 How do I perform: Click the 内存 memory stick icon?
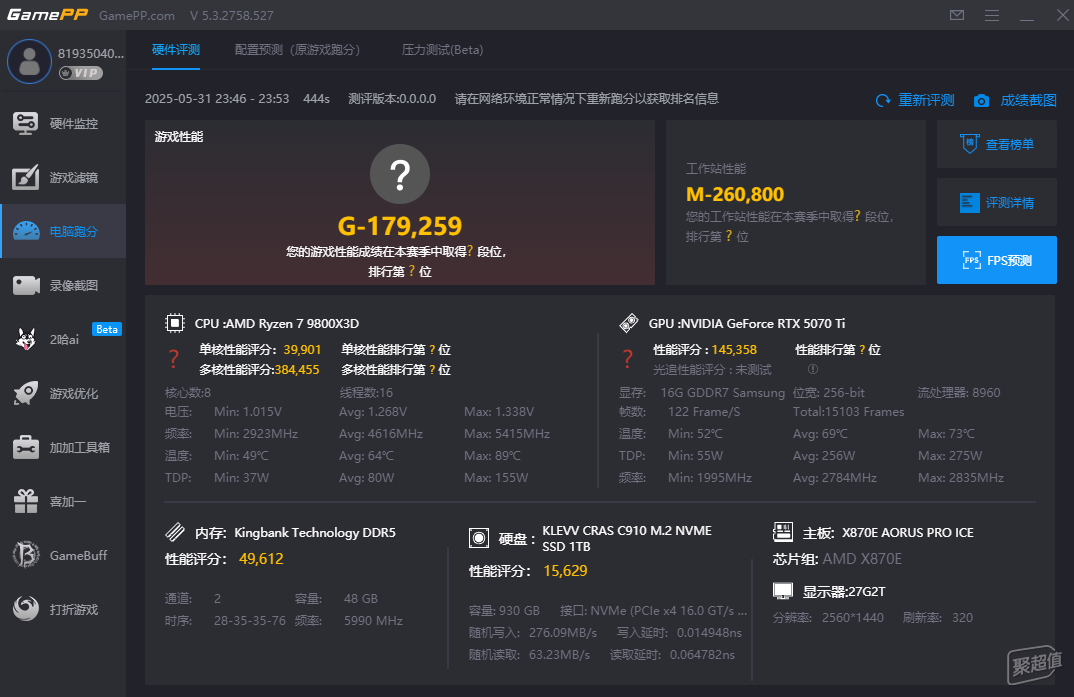tap(175, 532)
